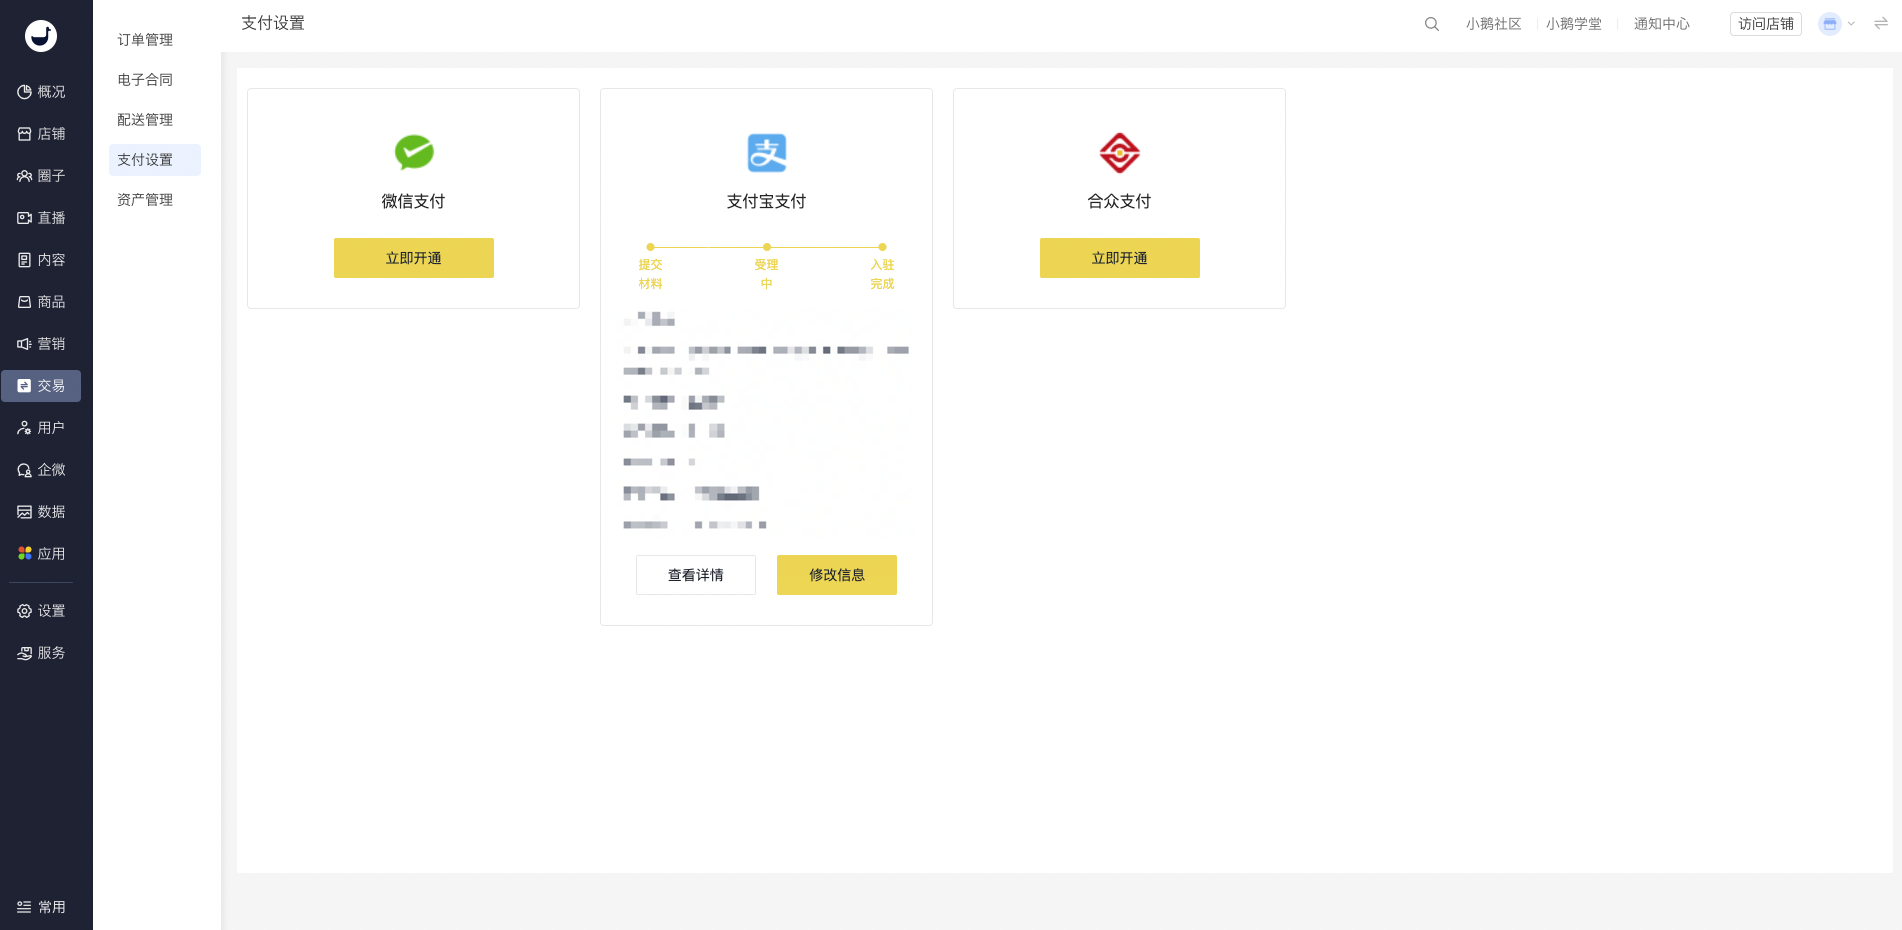Click the 微信支付 card title

coord(413,201)
